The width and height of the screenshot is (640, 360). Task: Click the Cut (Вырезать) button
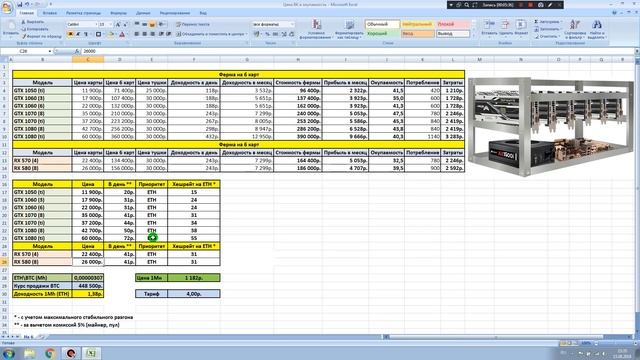(x=33, y=22)
